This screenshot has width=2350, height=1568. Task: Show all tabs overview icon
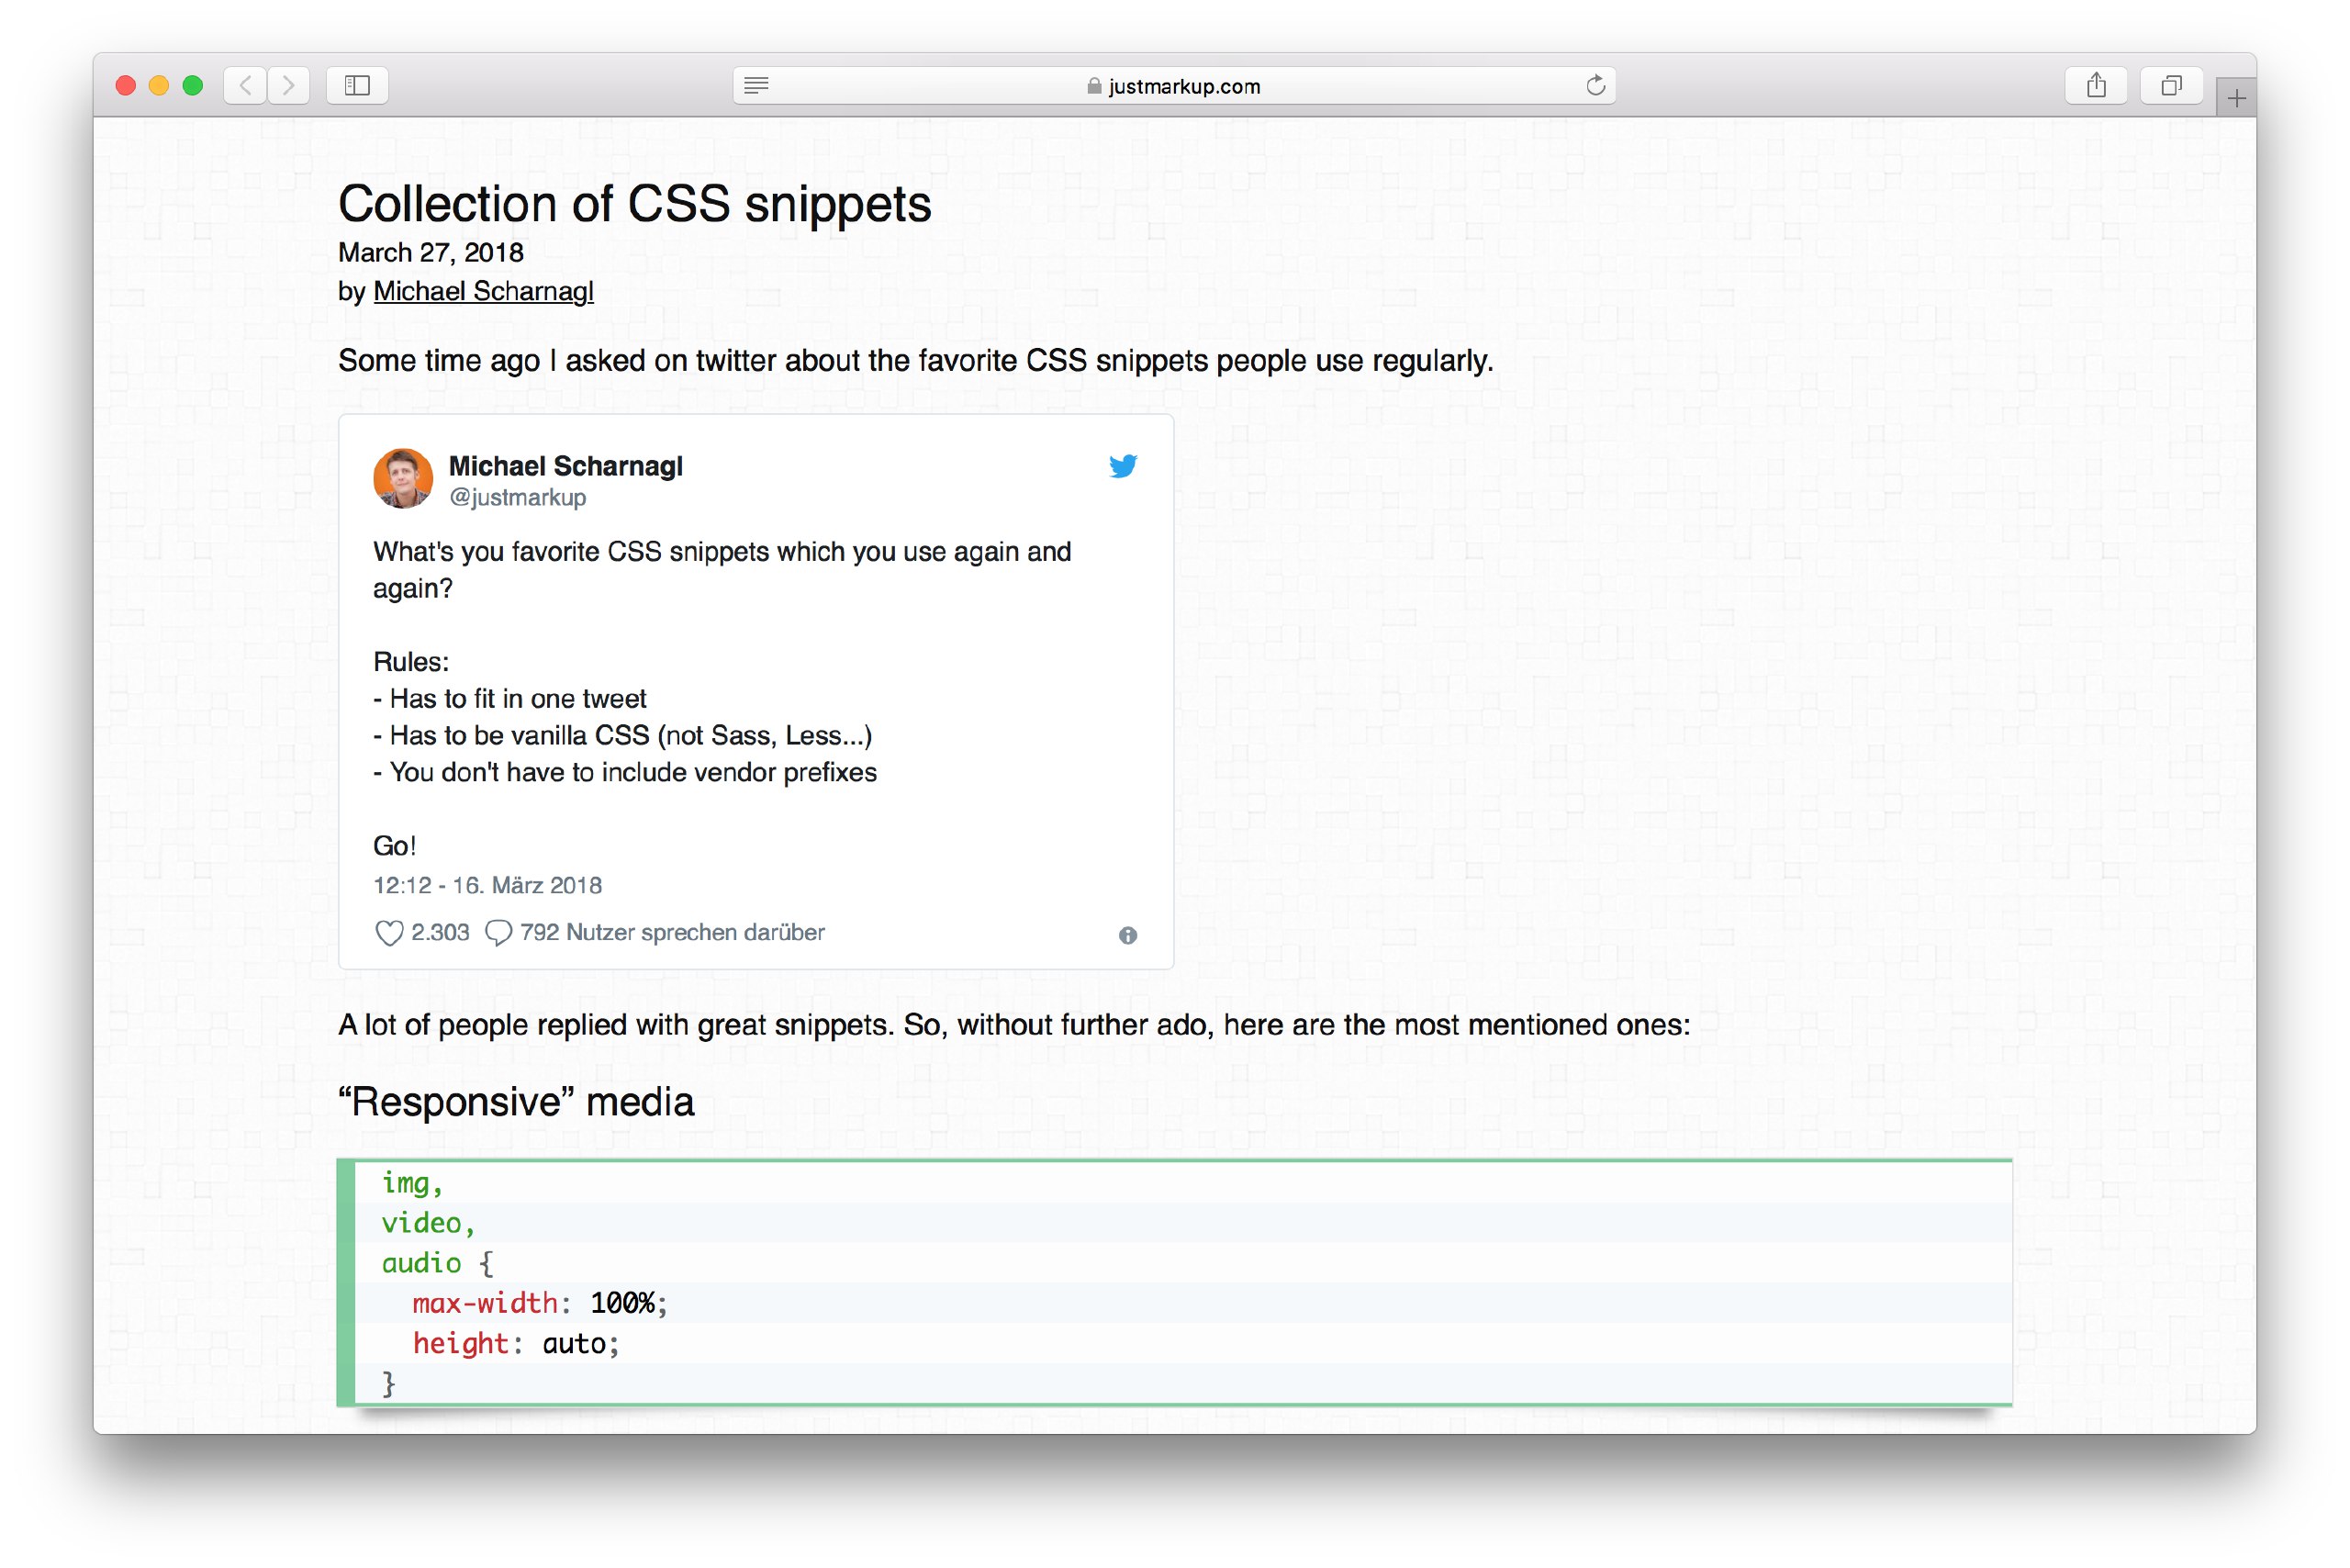2170,85
